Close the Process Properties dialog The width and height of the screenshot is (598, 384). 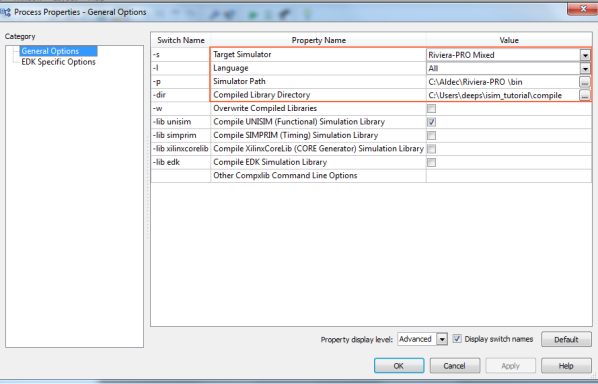click(x=582, y=9)
